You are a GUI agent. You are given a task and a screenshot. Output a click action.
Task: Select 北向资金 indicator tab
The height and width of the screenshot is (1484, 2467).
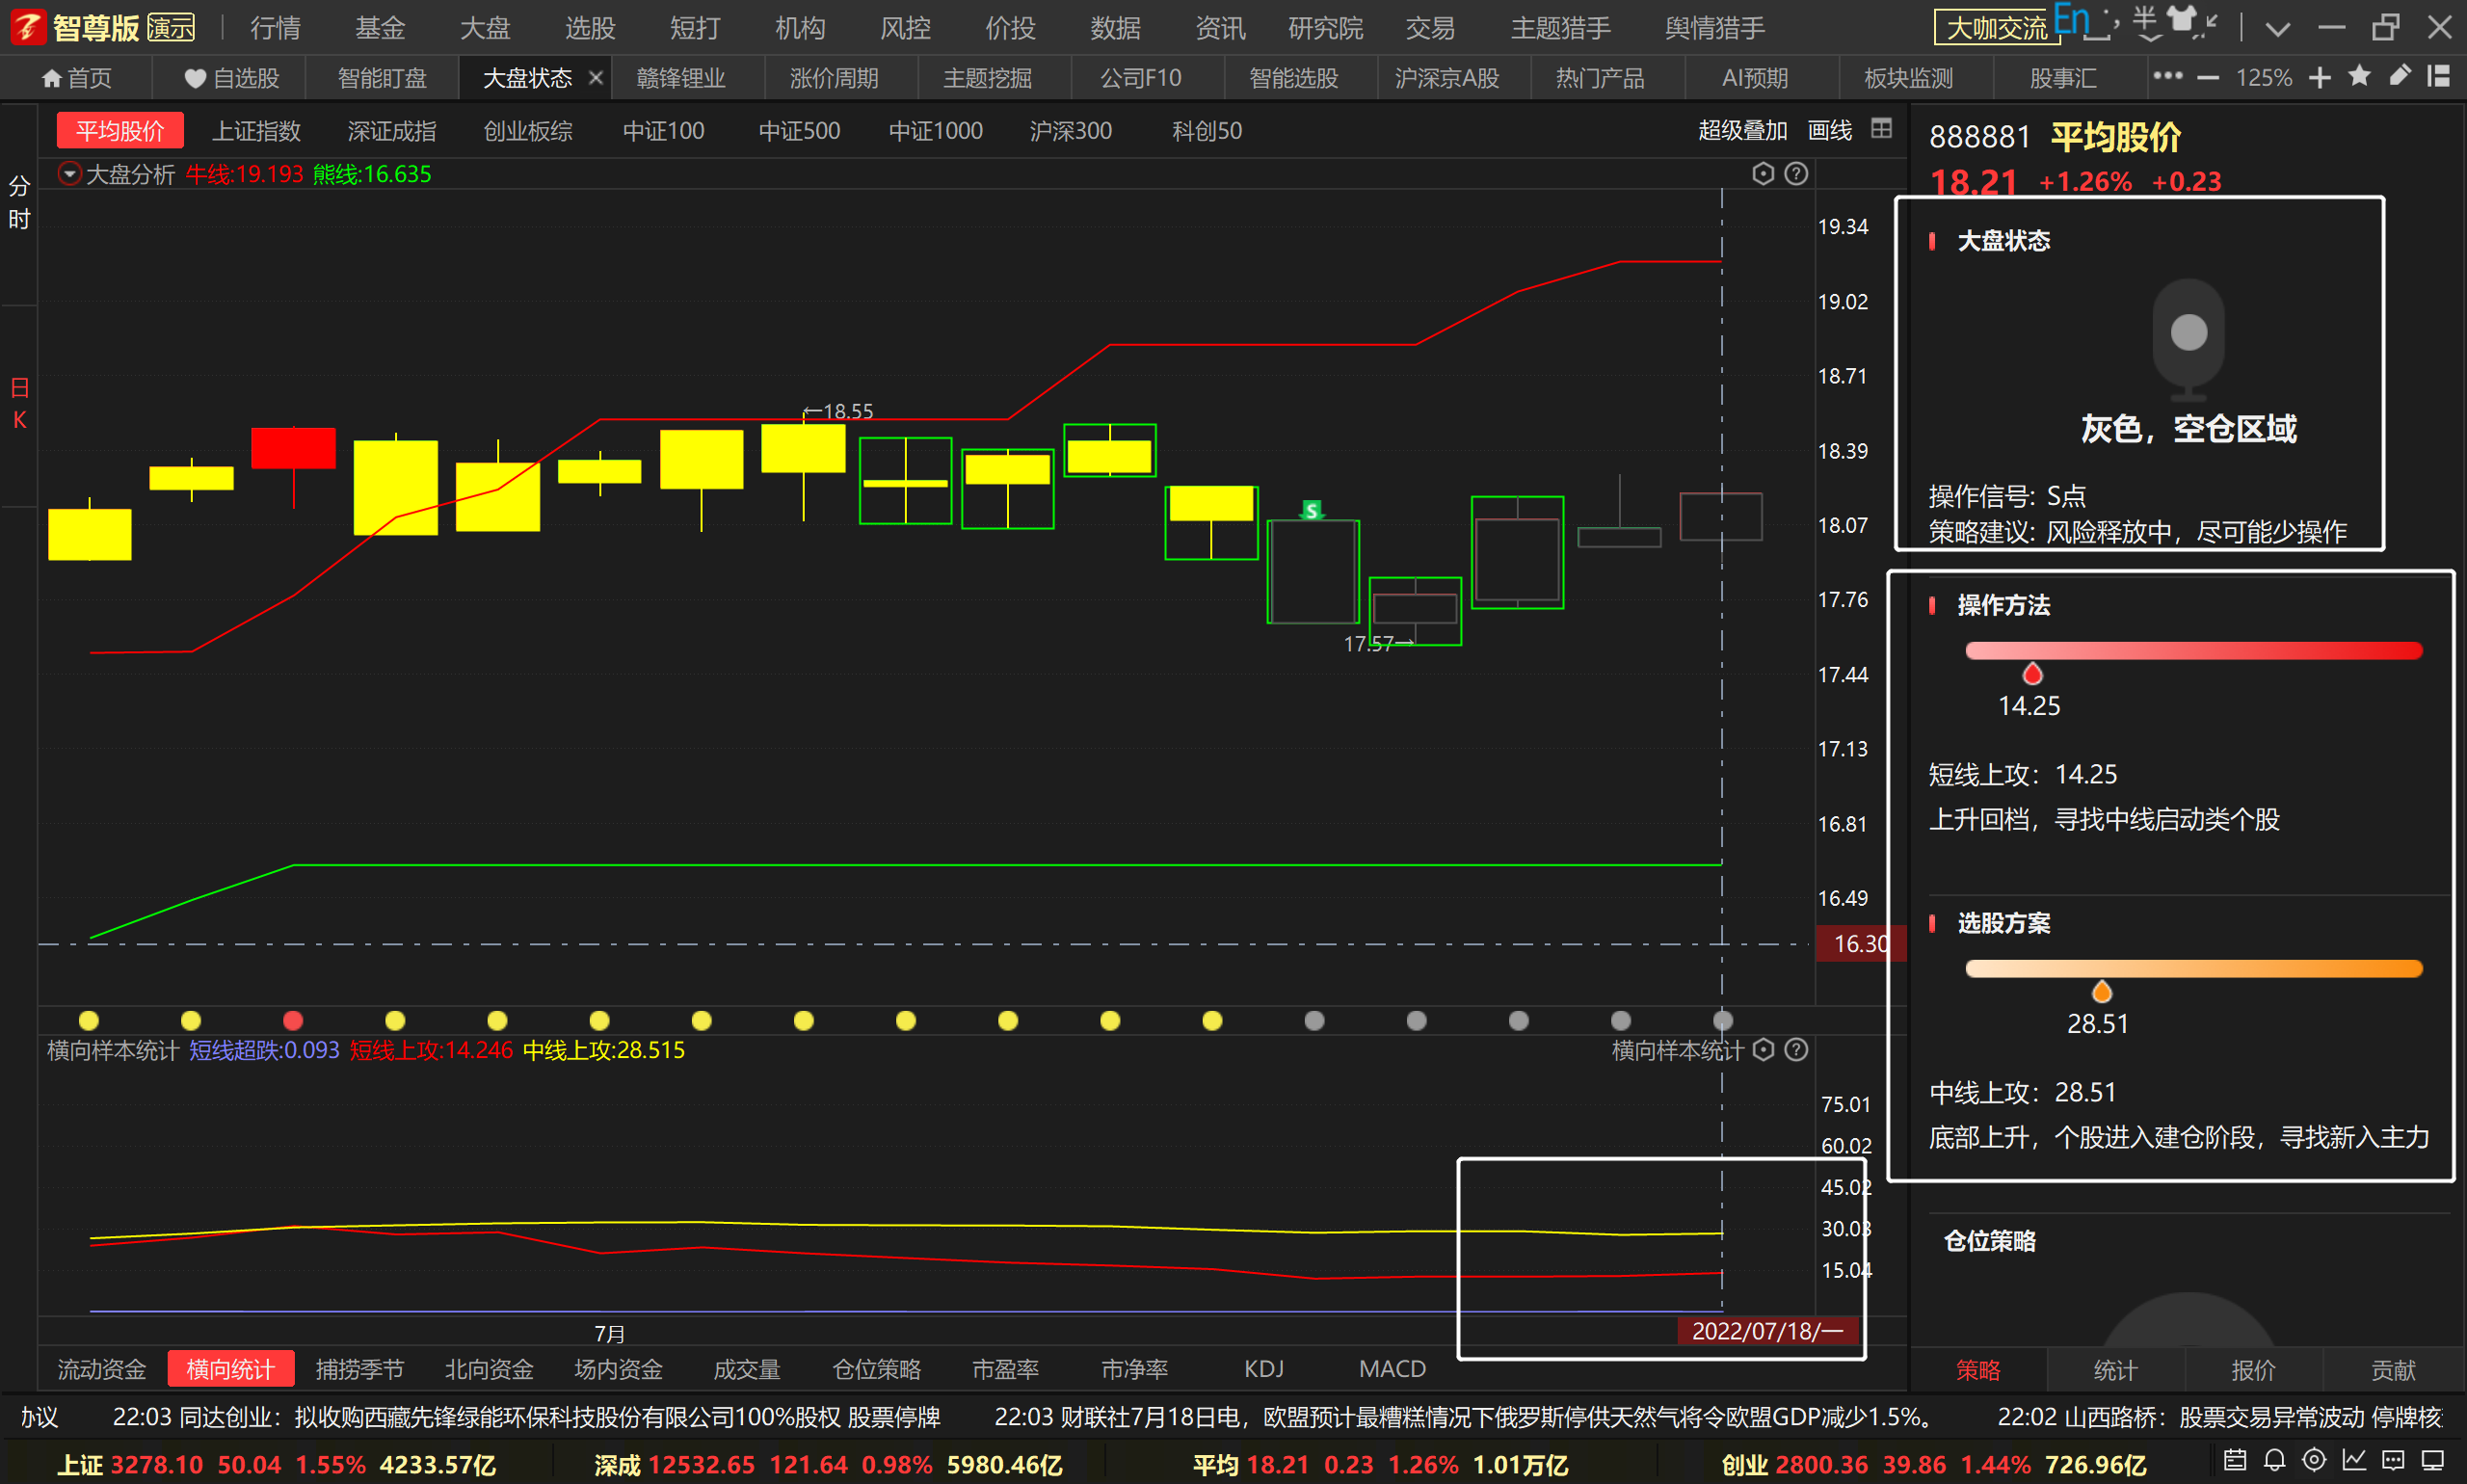click(489, 1369)
